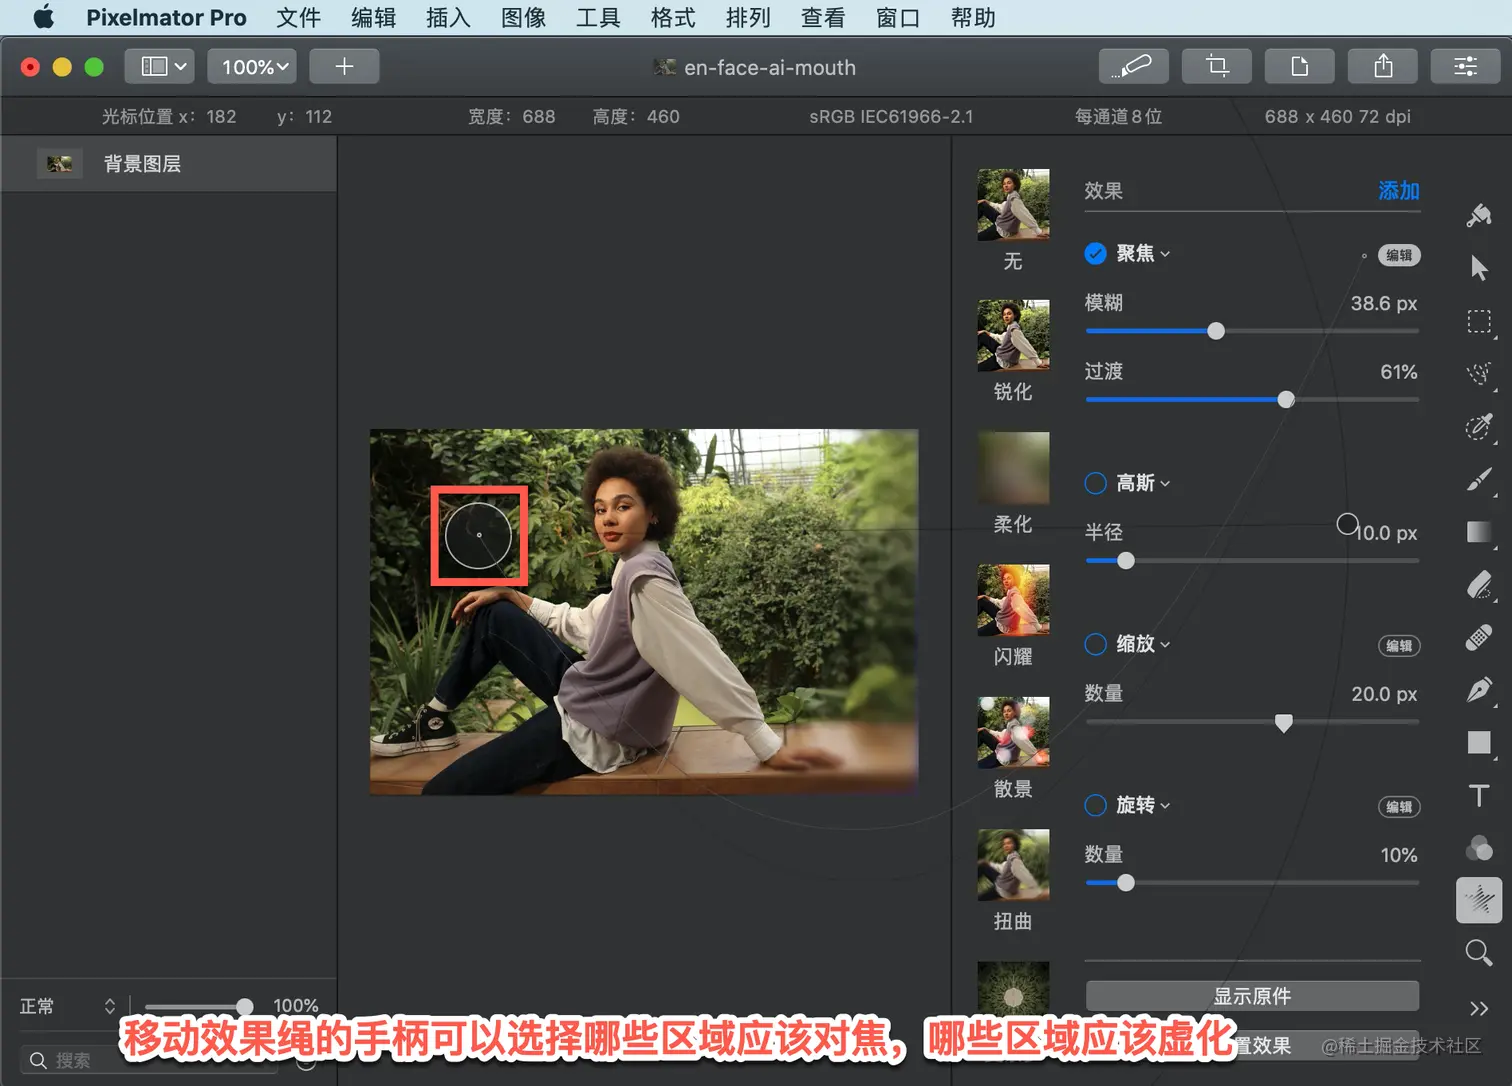Toggle the adjustments sliders toolbar button
Screen dimensions: 1512x1086
coord(1466,66)
